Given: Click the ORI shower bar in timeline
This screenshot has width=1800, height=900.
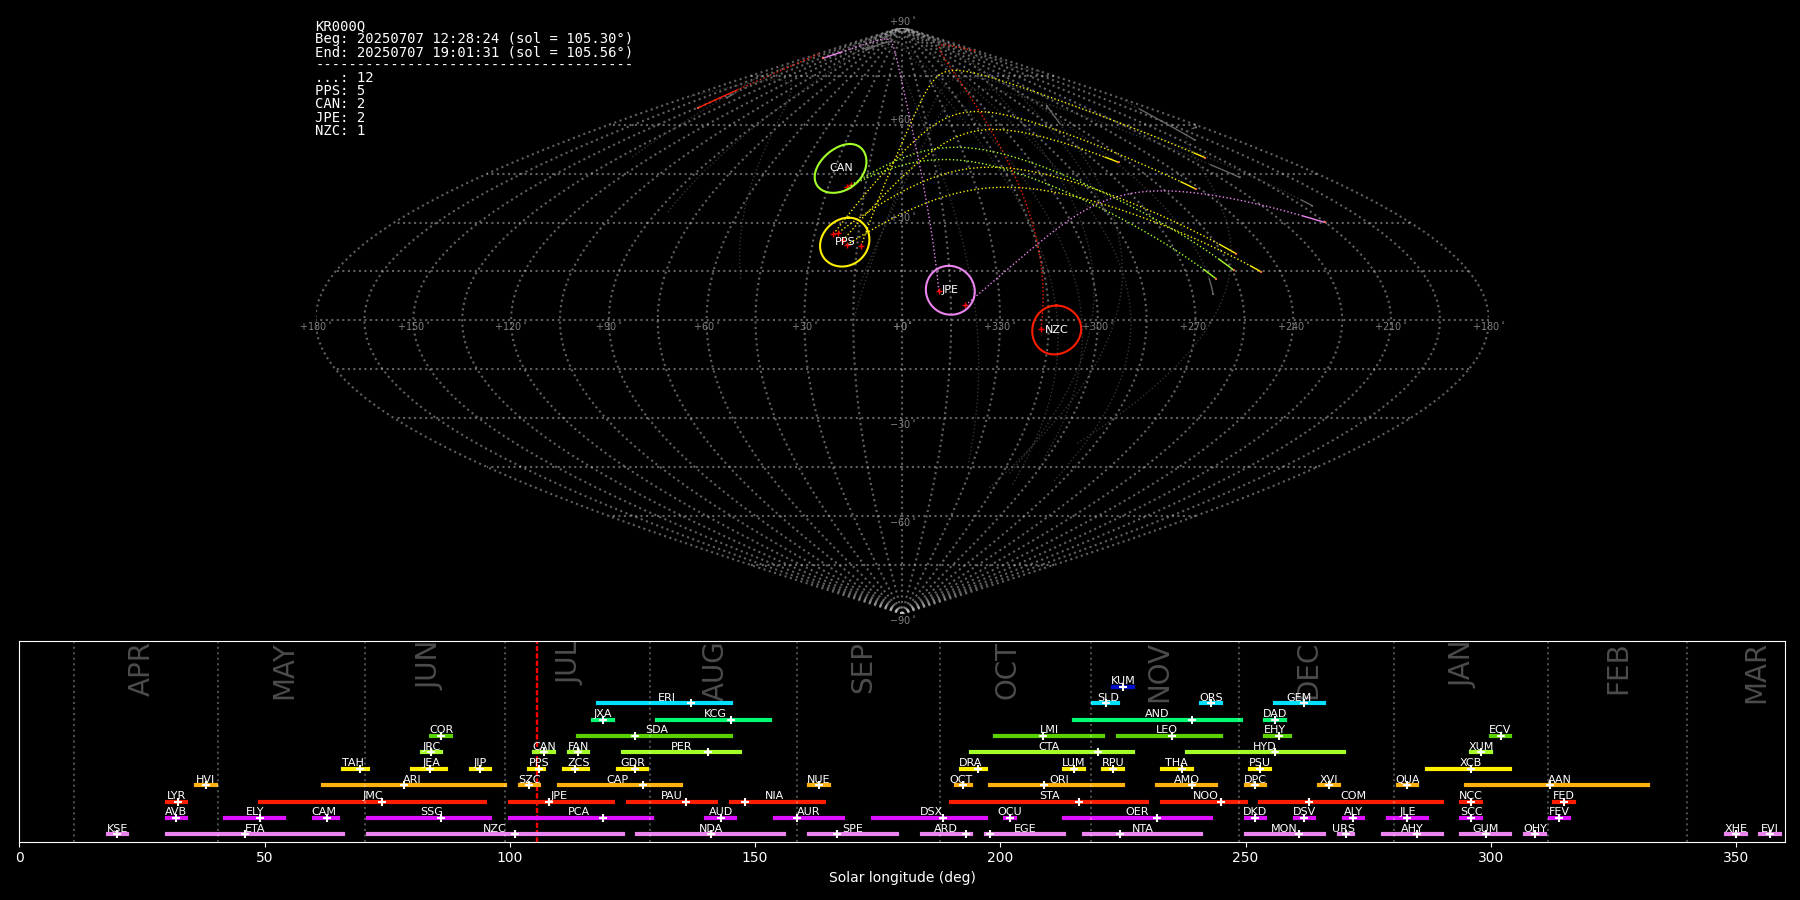Looking at the screenshot, I should click(x=1056, y=785).
